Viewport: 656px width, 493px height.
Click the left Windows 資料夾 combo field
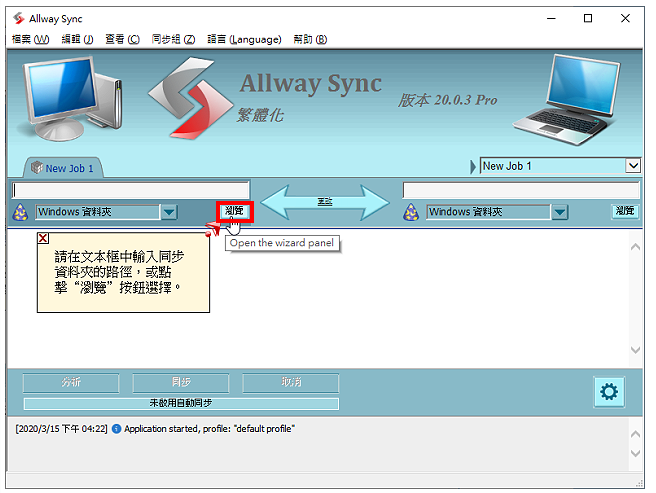[98, 212]
